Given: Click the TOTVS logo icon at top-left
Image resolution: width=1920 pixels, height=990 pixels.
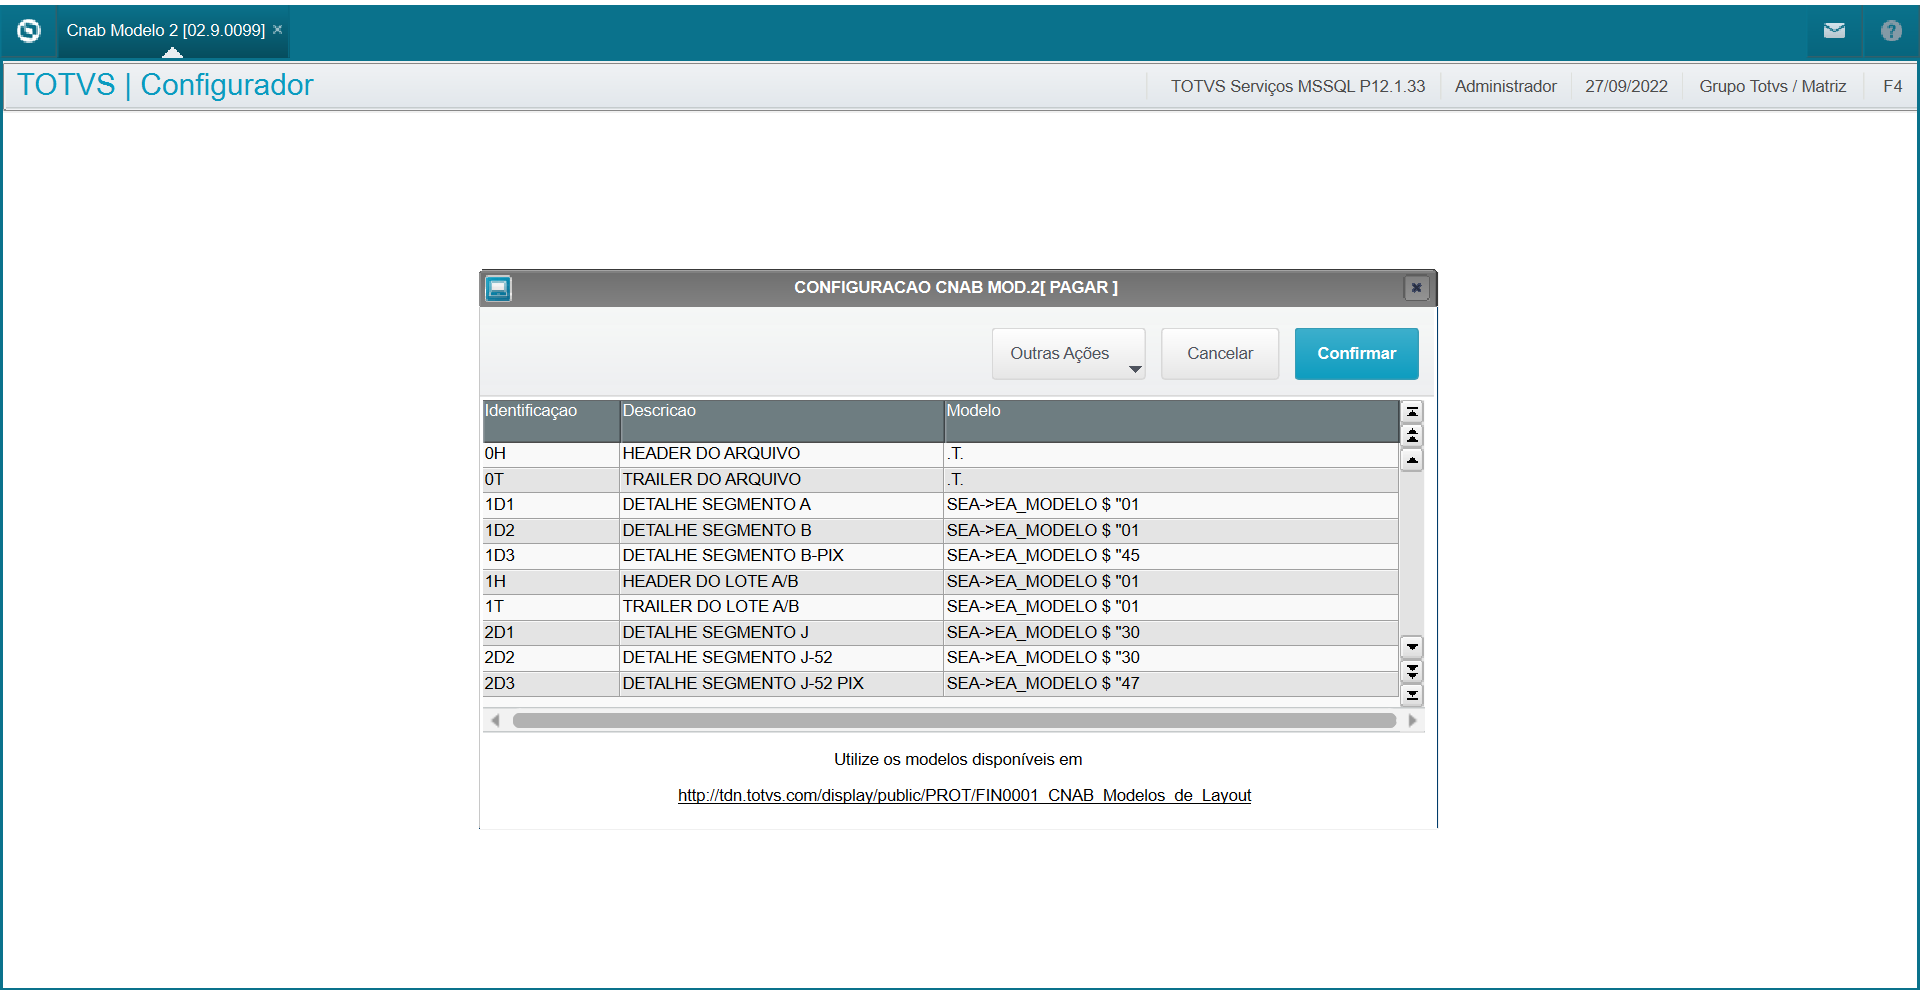Looking at the screenshot, I should click(x=29, y=31).
